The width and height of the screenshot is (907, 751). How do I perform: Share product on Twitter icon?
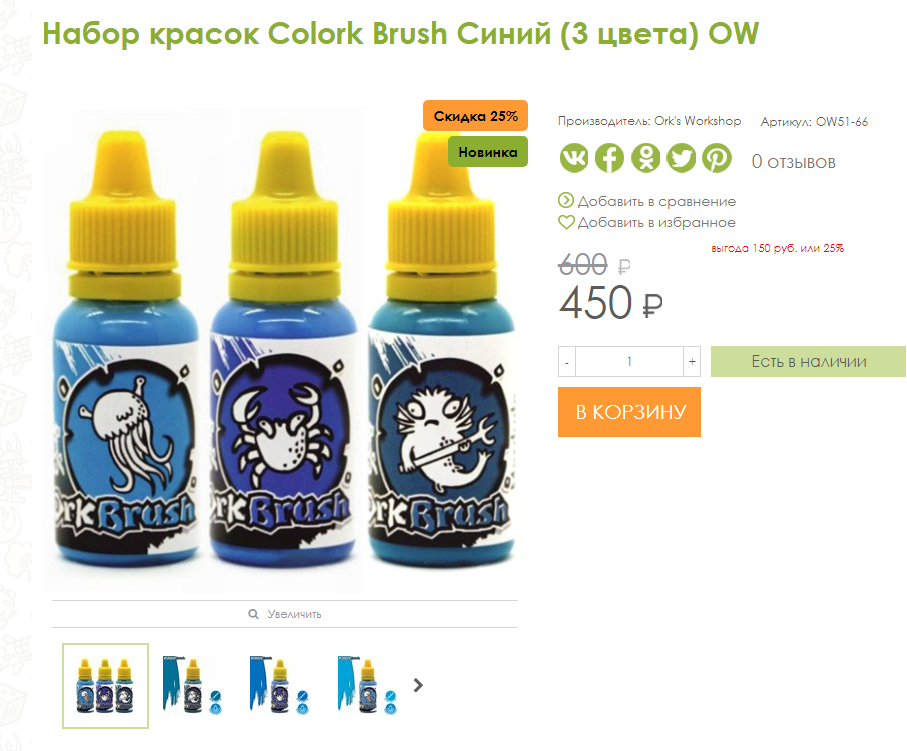(x=681, y=157)
